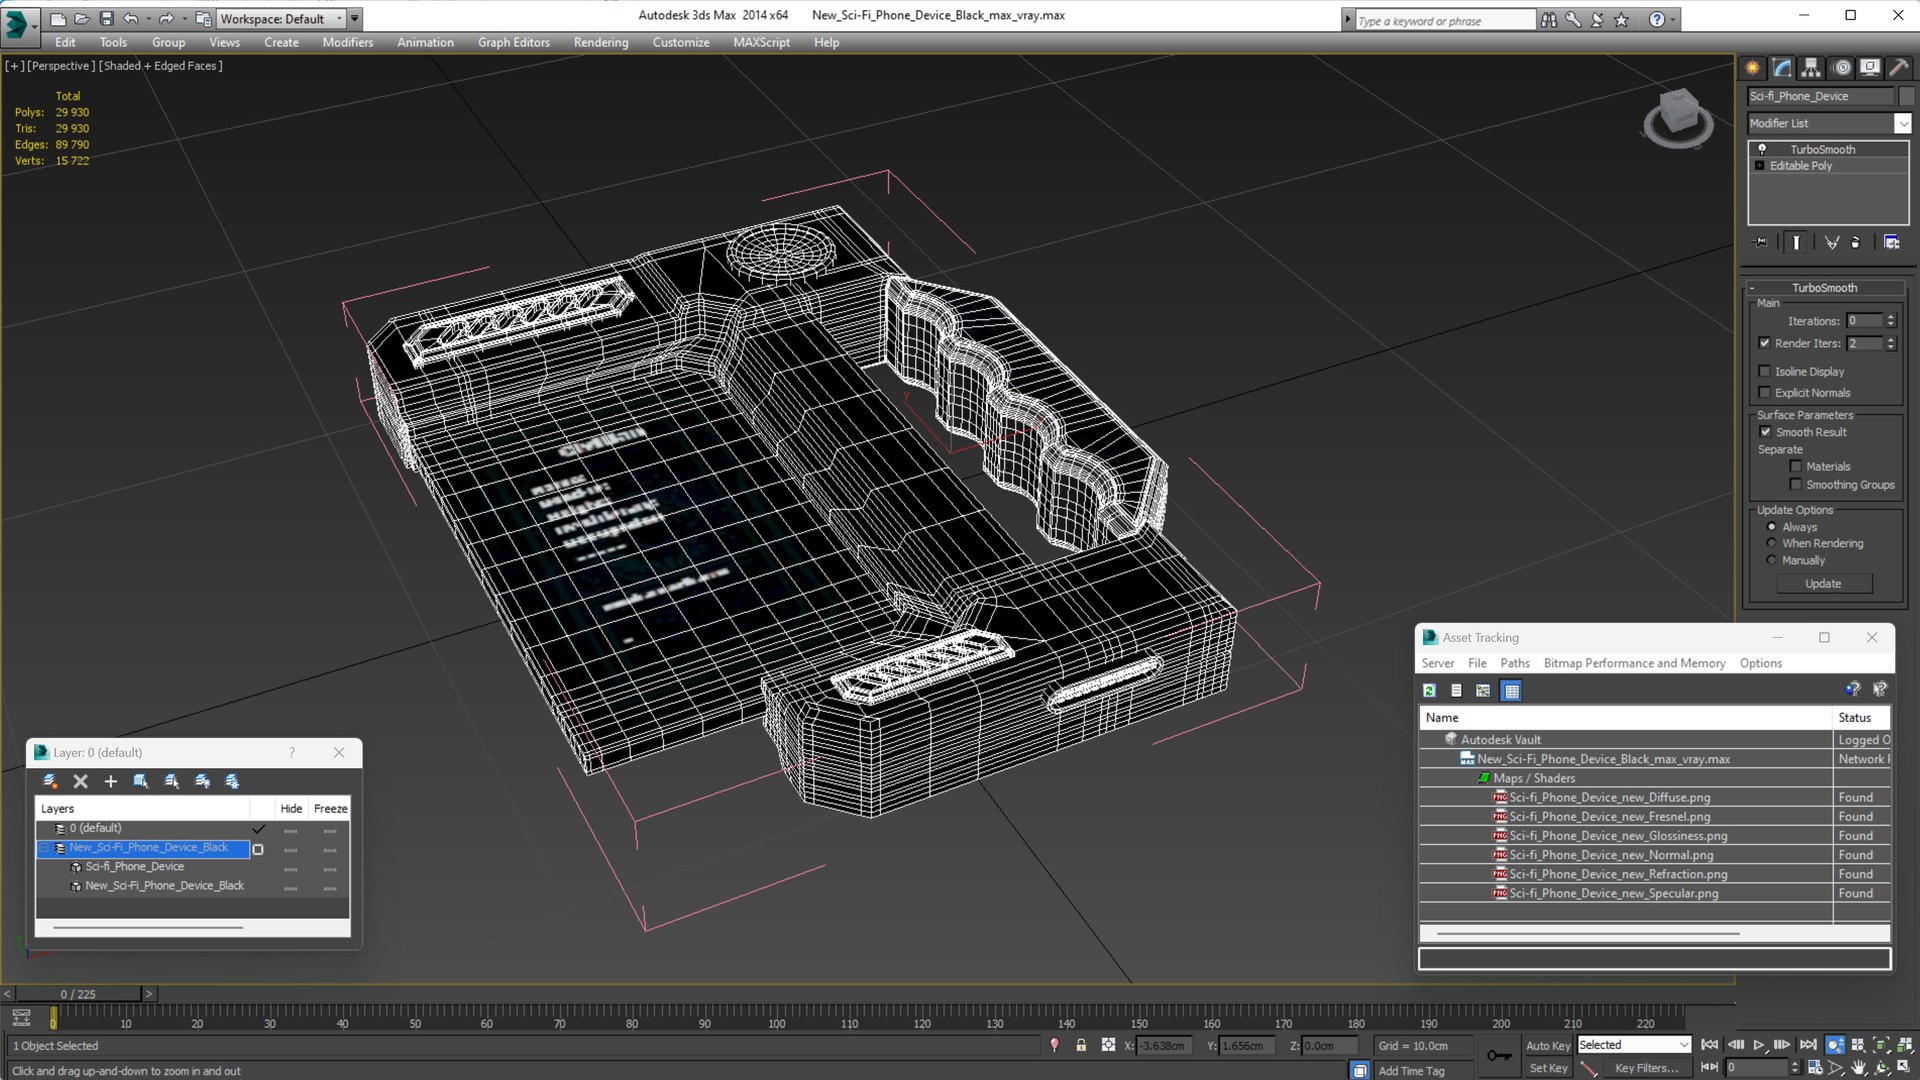Open the MAXScript menu
The width and height of the screenshot is (1920, 1080).
point(761,42)
